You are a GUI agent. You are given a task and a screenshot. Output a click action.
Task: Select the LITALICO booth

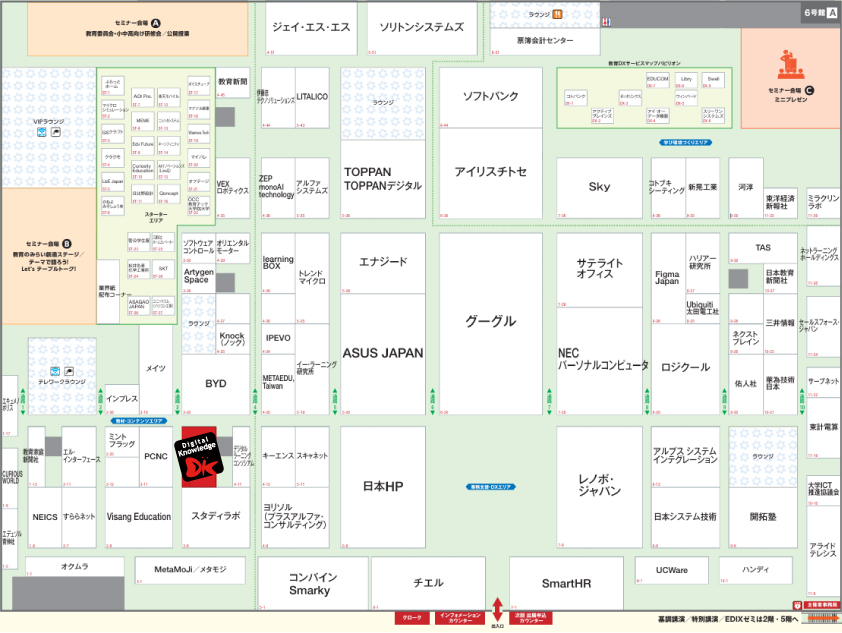pos(313,98)
